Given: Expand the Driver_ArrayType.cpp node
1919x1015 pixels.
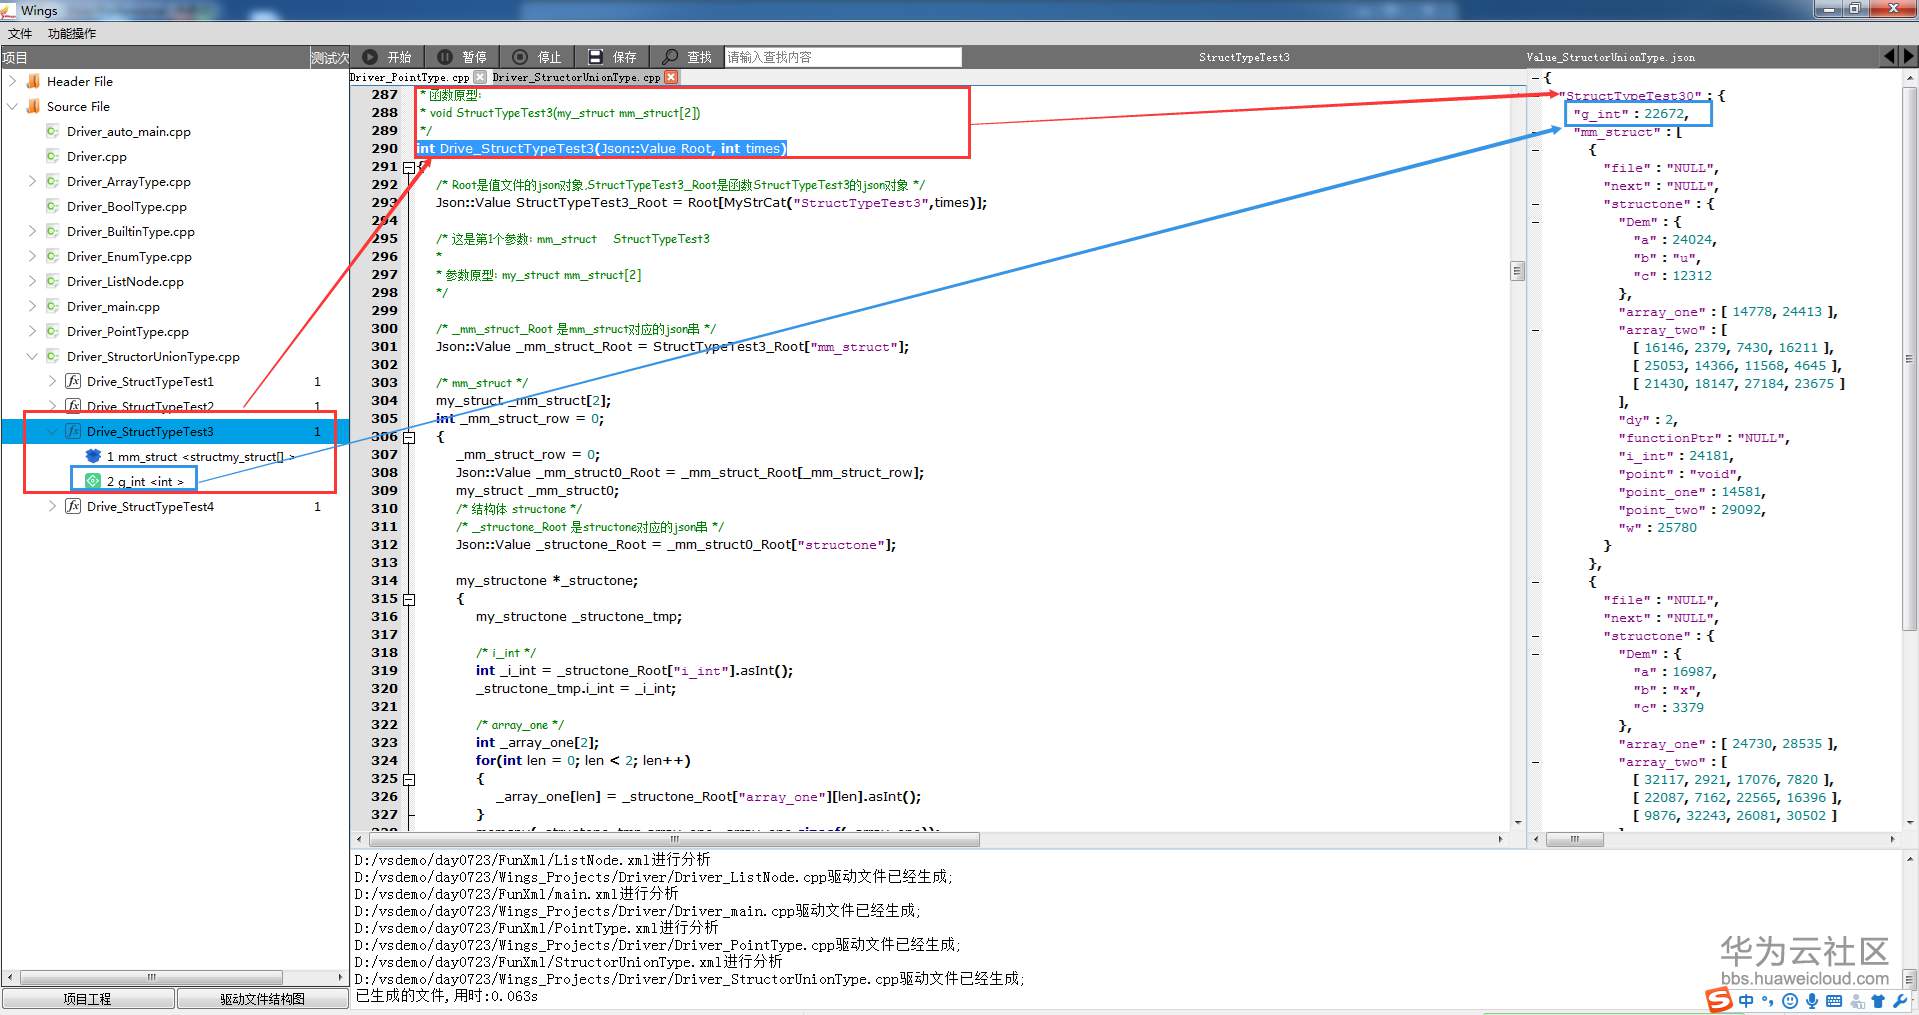Looking at the screenshot, I should point(32,181).
